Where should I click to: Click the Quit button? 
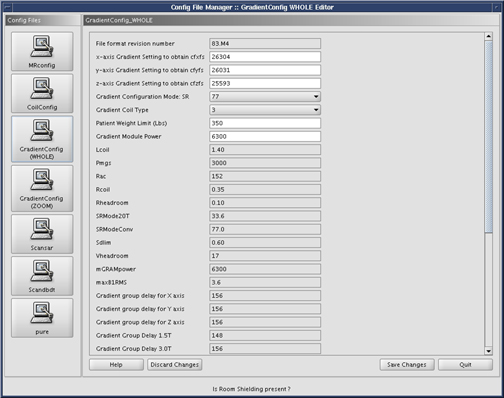tap(465, 365)
